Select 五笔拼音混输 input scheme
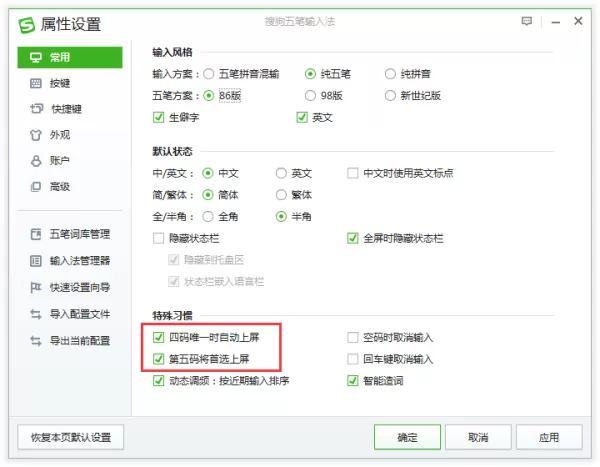 point(209,74)
